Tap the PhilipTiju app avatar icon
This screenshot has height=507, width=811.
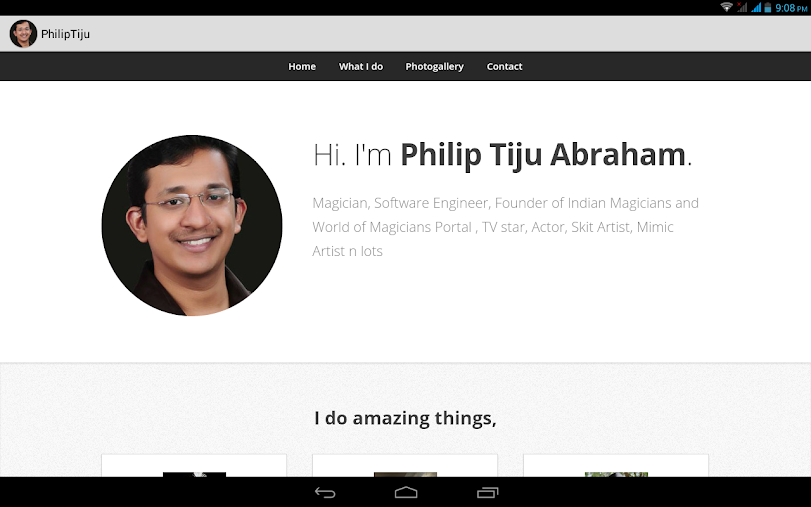[x=23, y=34]
